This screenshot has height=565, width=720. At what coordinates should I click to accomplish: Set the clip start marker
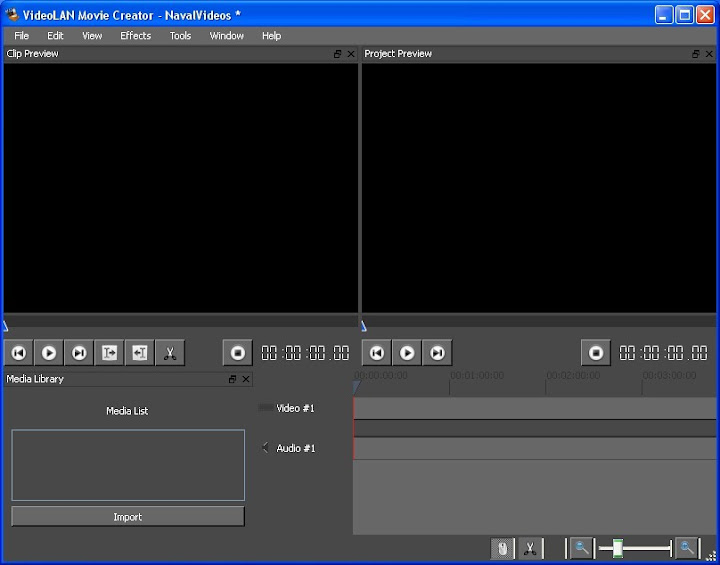[x=109, y=353]
